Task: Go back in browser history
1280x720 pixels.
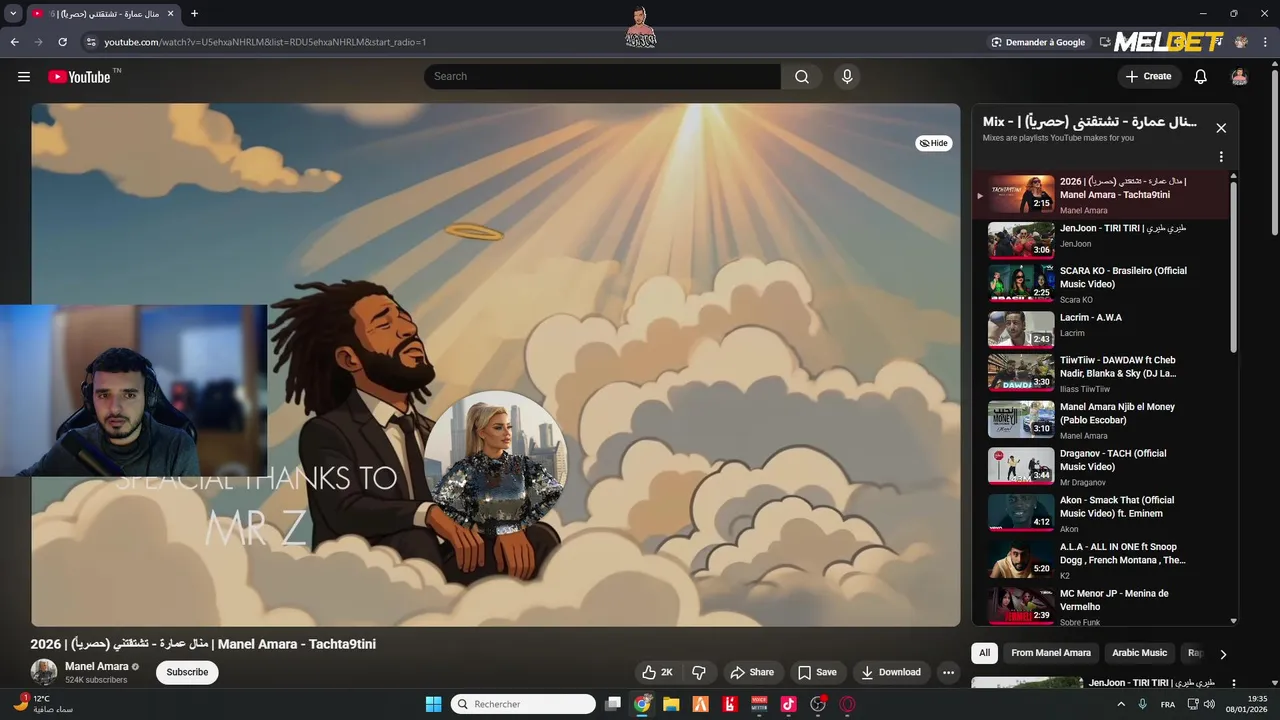Action: point(15,42)
